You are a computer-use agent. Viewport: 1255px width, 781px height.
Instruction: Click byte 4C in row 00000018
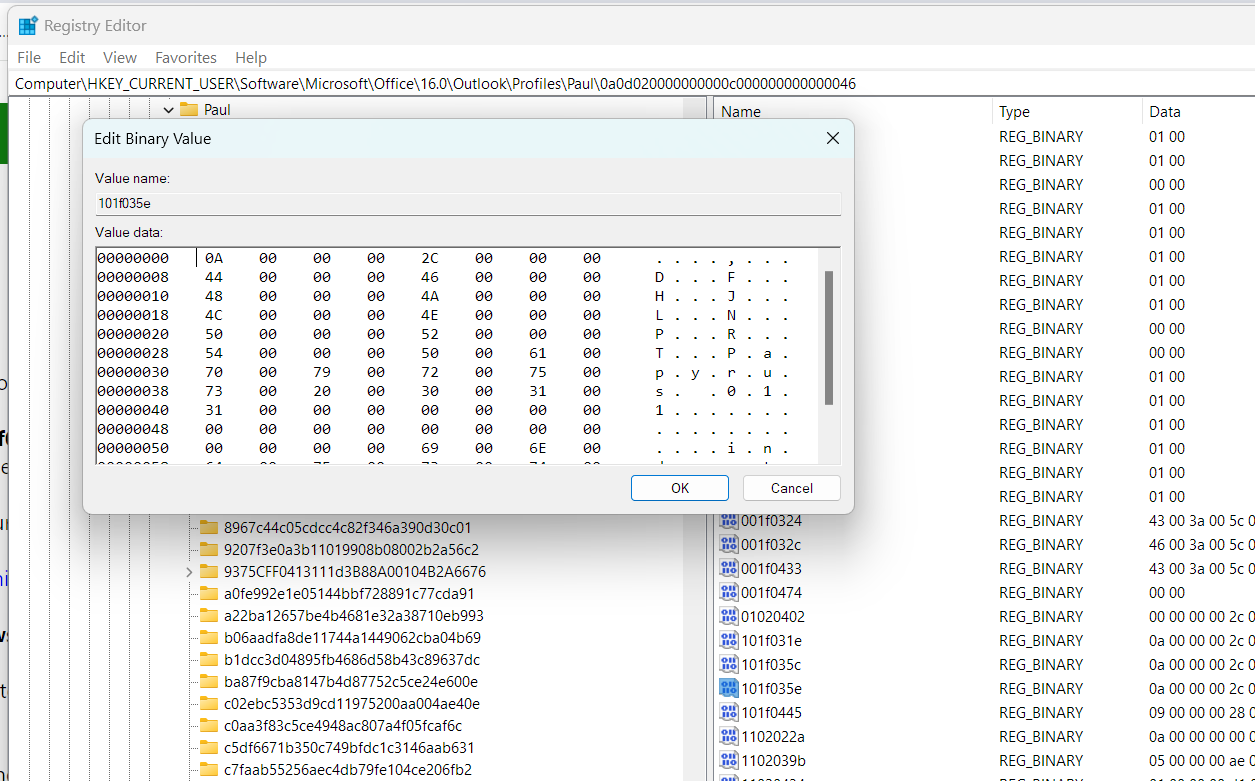214,315
